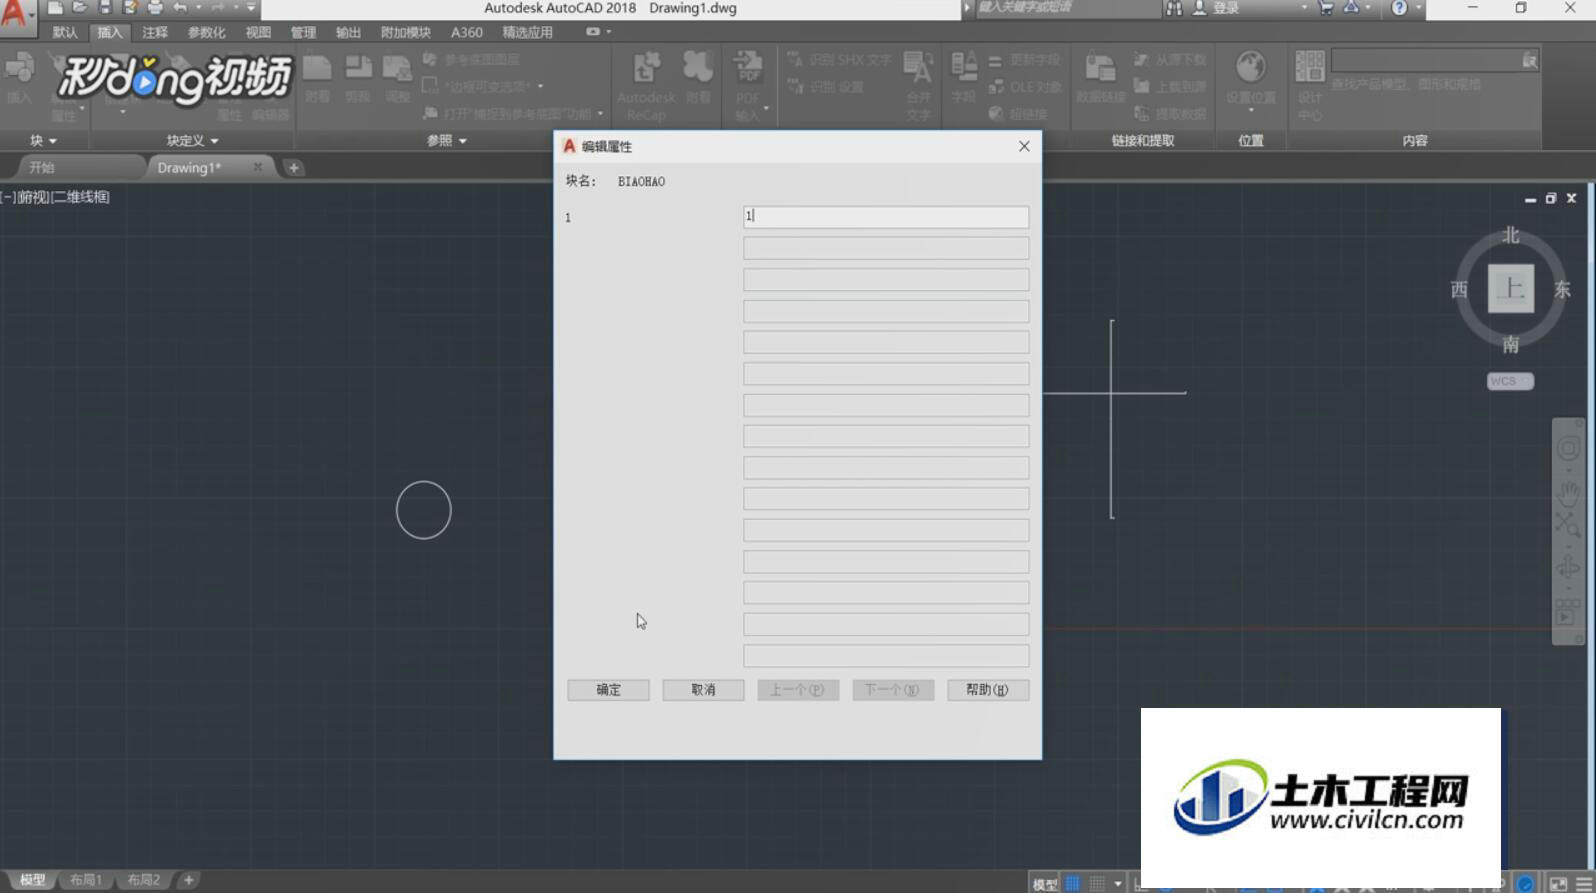This screenshot has width=1596, height=893.
Task: Open the 默认 ribbon tab
Action: pos(65,32)
